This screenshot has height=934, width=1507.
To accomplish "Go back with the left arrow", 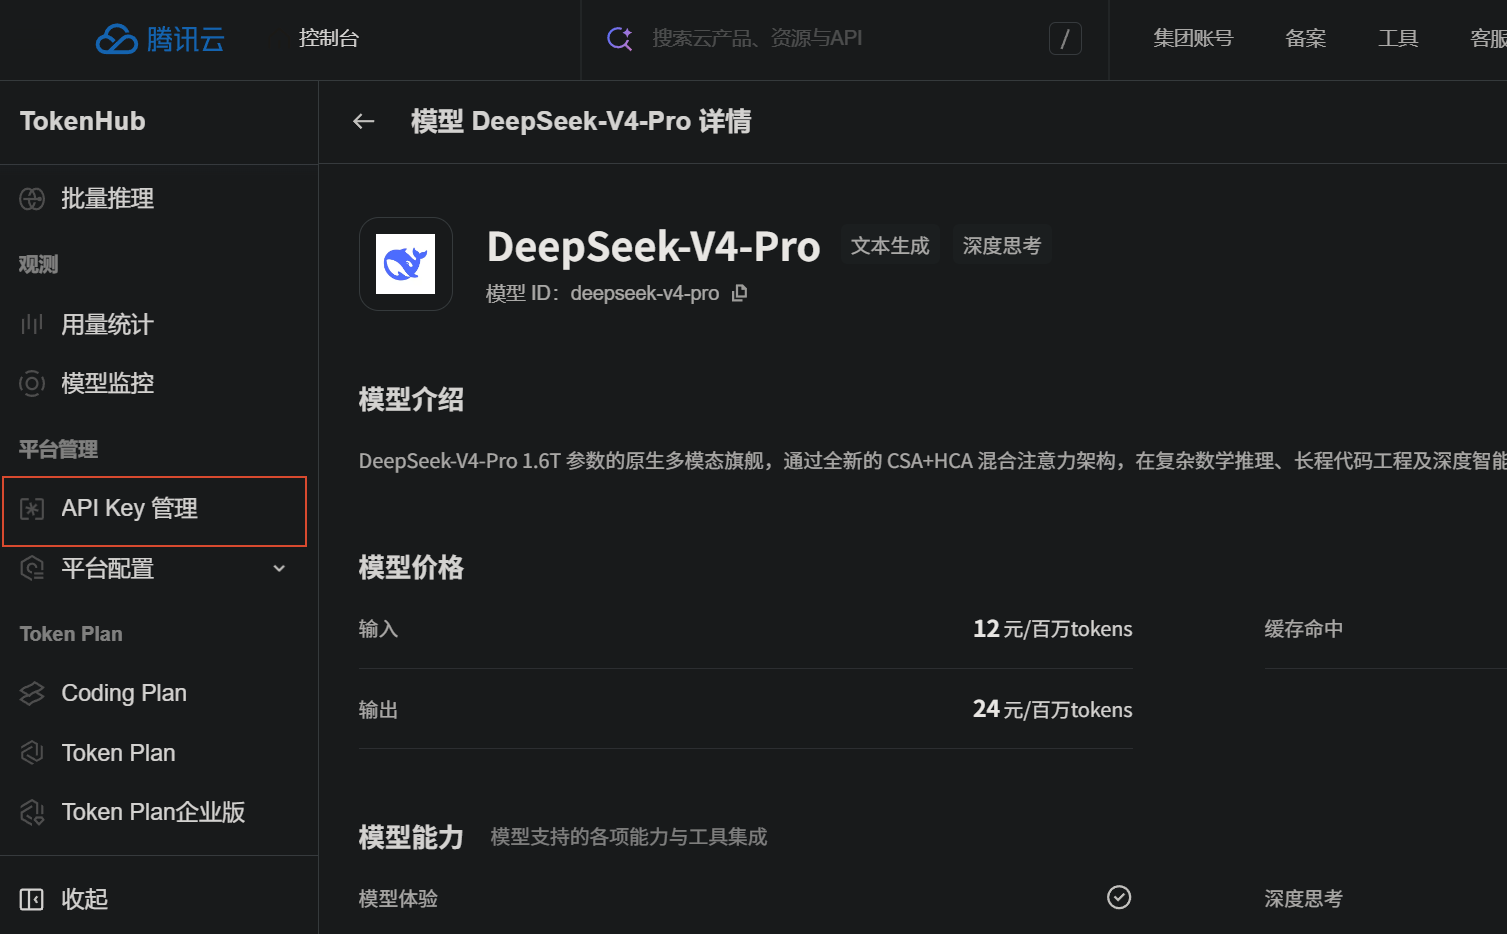I will 364,121.
